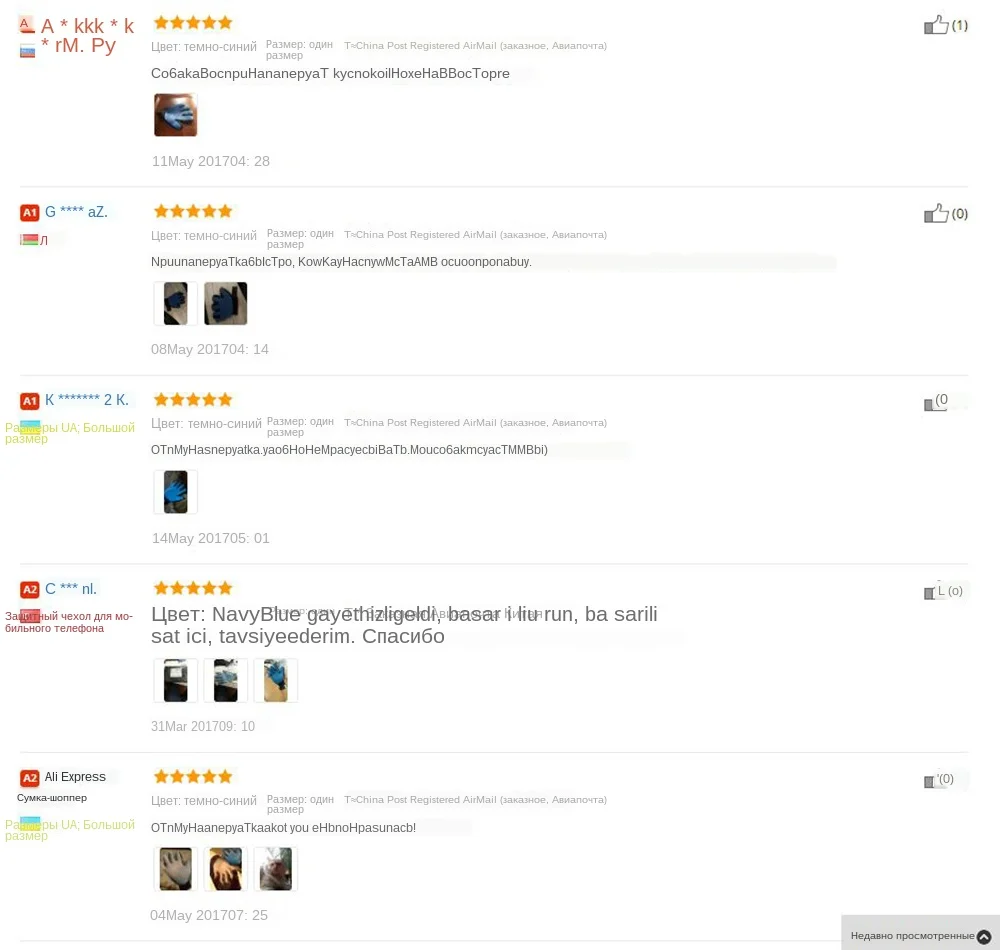Like the G **** aZ. review

936,214
